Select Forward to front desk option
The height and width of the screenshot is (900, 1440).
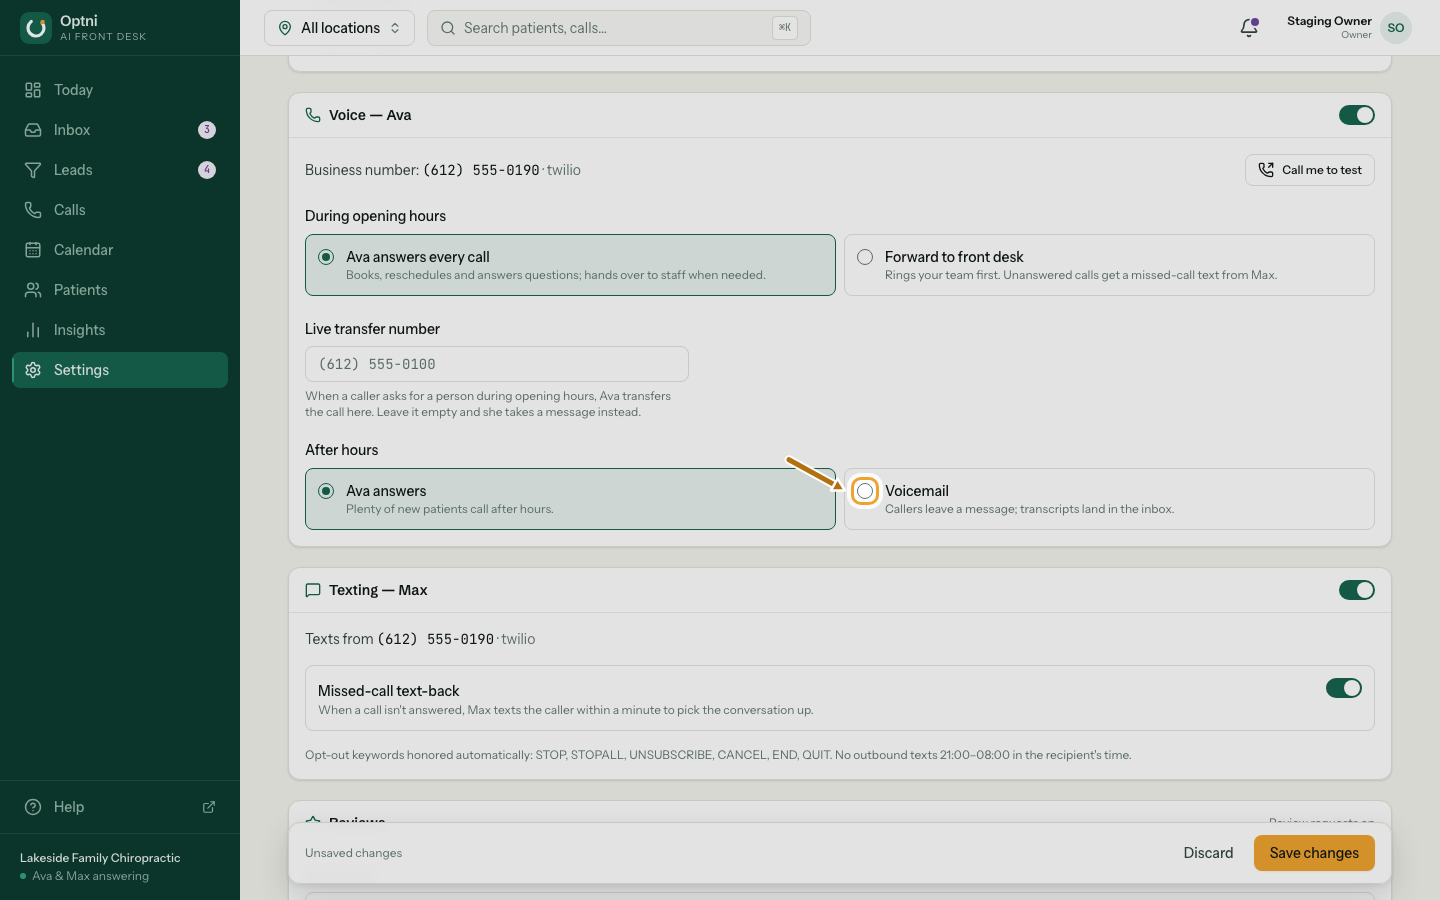point(1109,265)
